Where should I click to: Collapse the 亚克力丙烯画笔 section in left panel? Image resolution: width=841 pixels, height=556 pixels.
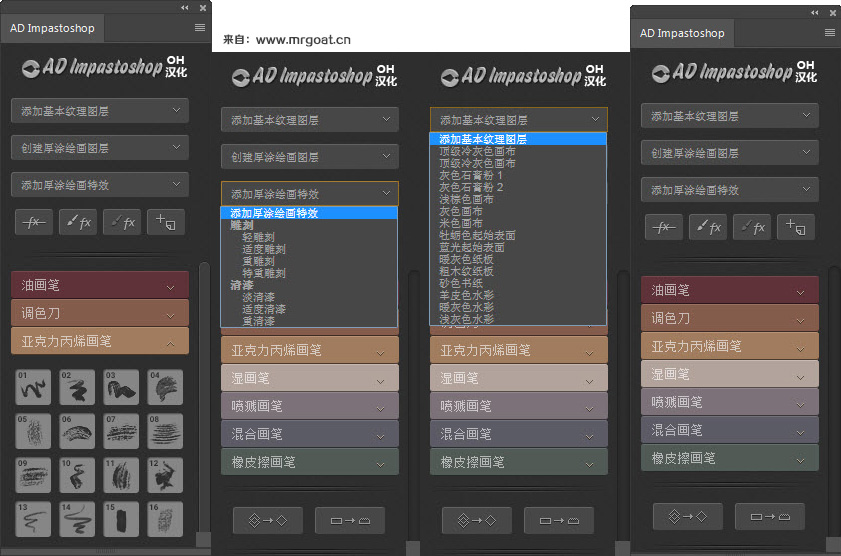(x=100, y=341)
